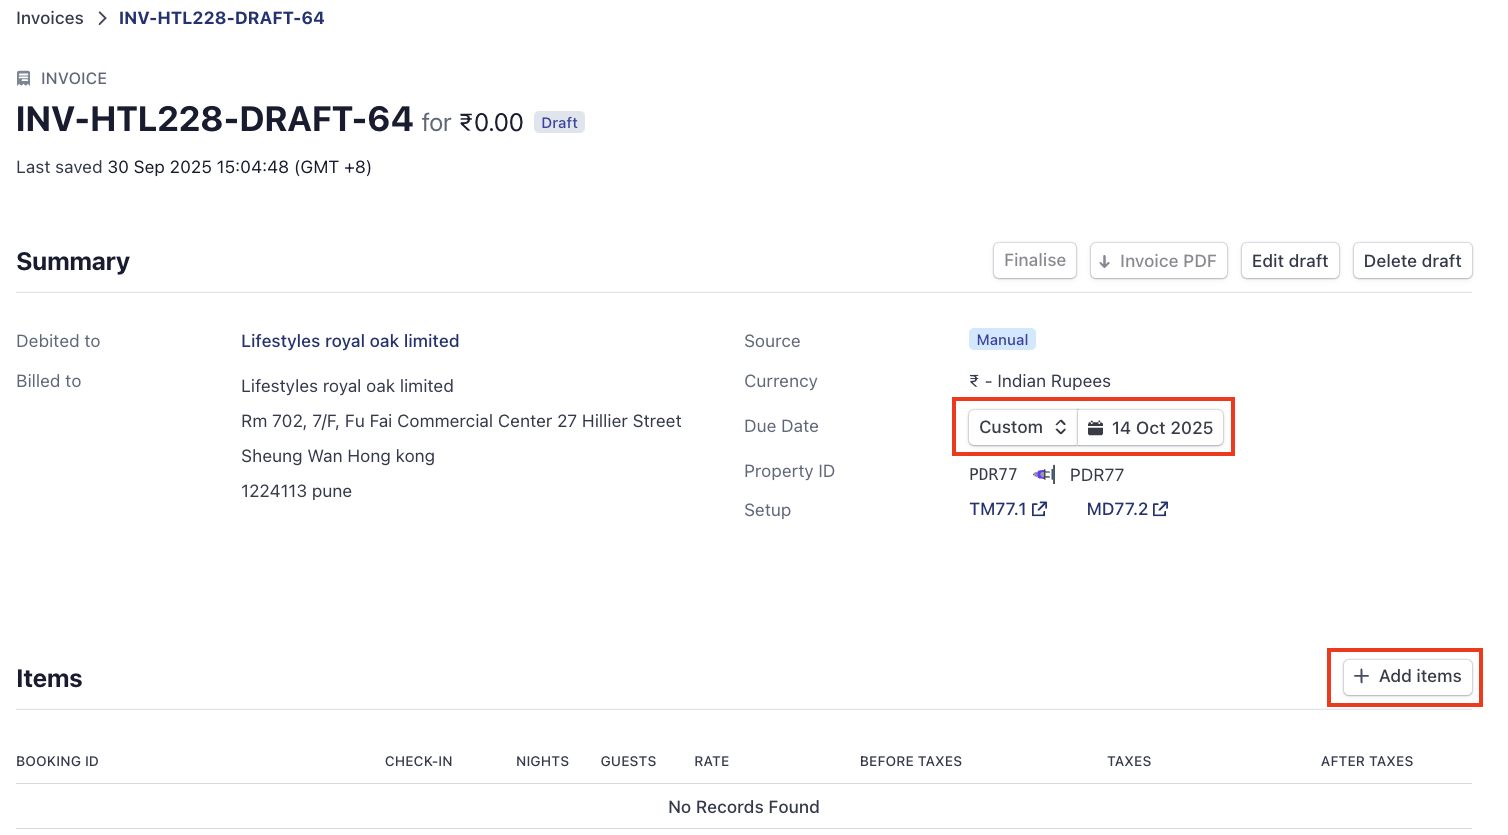The height and width of the screenshot is (835, 1508).
Task: Go back to Invoices breadcrumb
Action: point(50,18)
